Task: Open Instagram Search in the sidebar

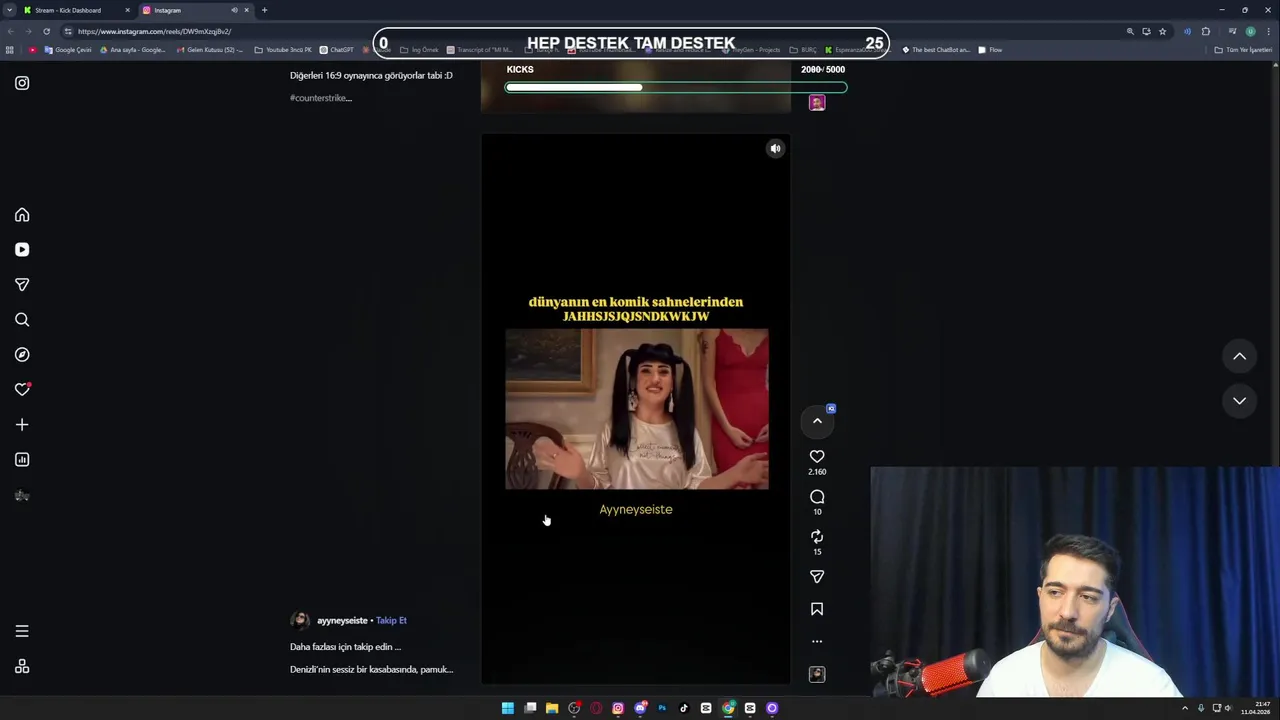Action: pos(22,320)
